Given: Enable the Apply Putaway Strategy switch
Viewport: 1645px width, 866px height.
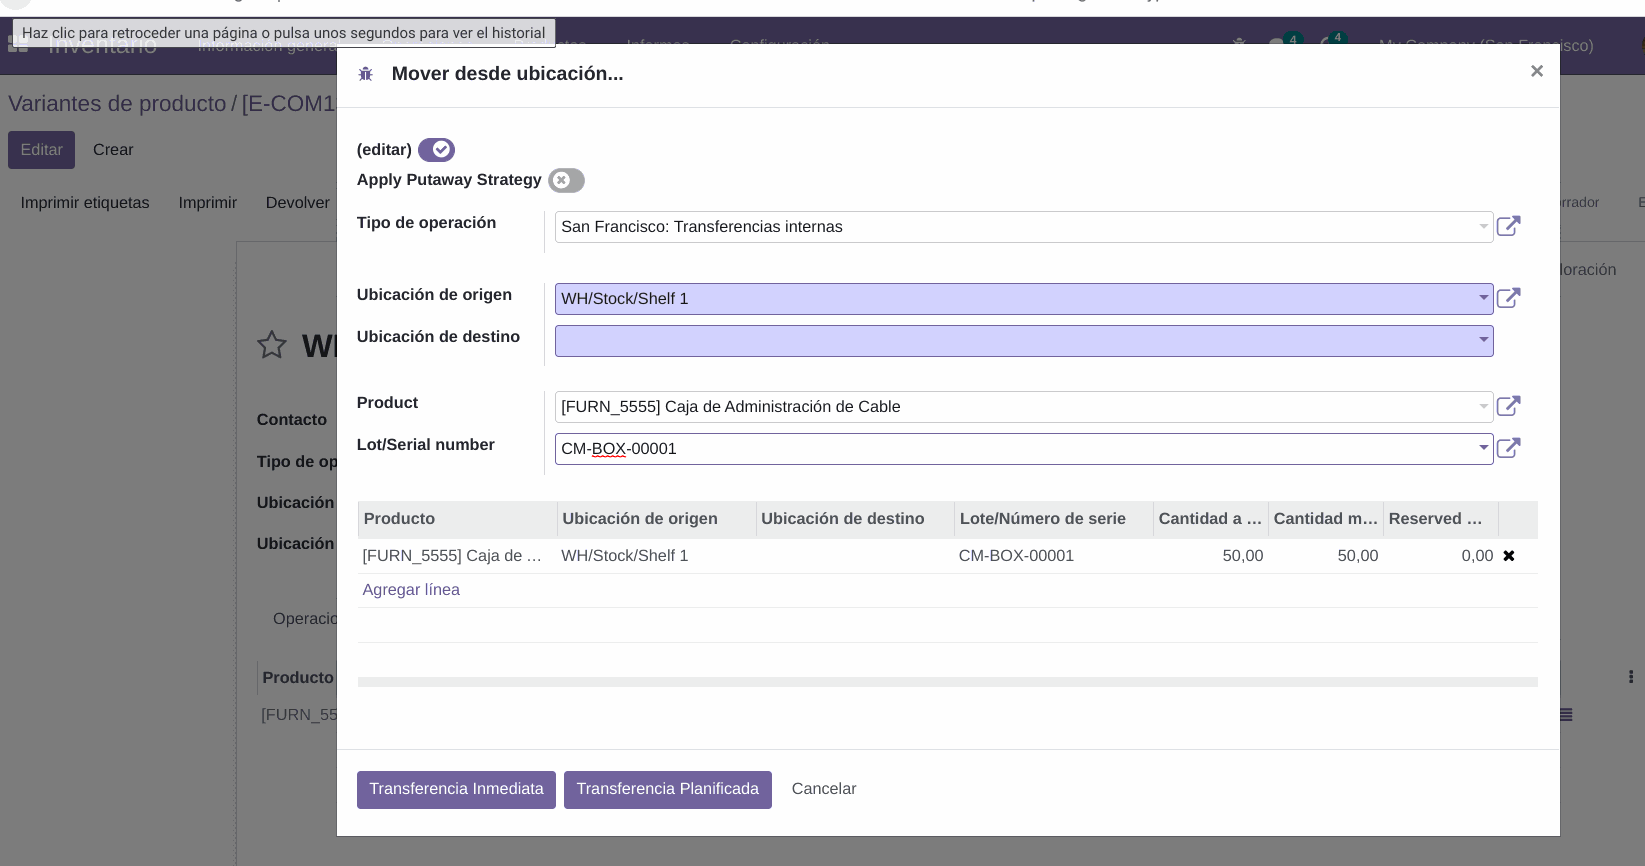Looking at the screenshot, I should tap(566, 180).
